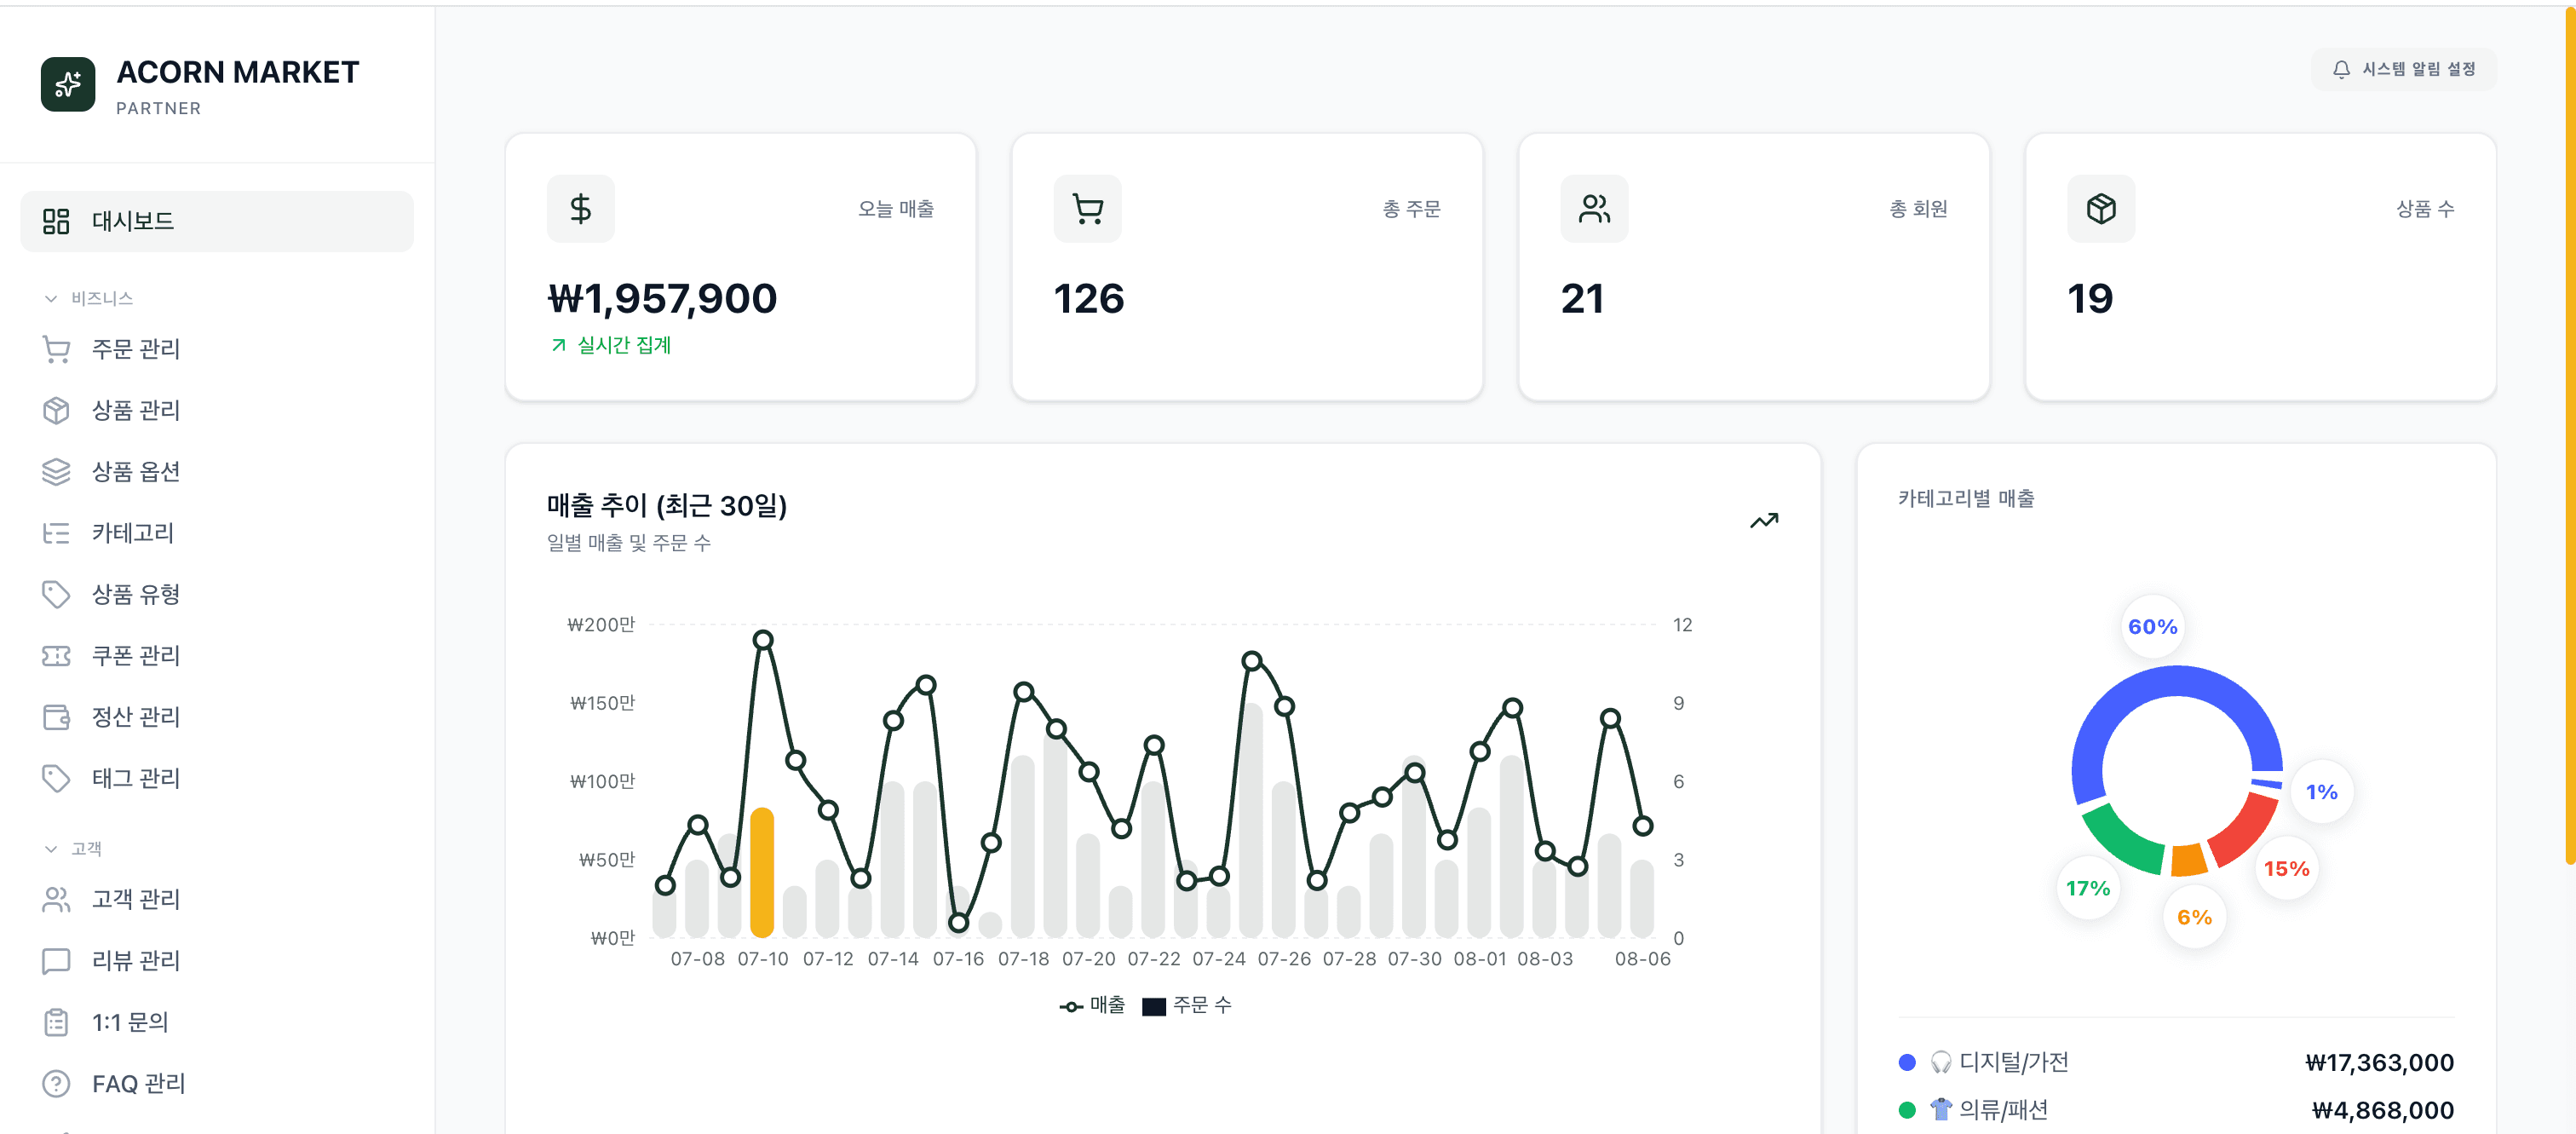Click the dollar icon on 오늘 매출 card
2576x1134 pixels.
coord(580,208)
